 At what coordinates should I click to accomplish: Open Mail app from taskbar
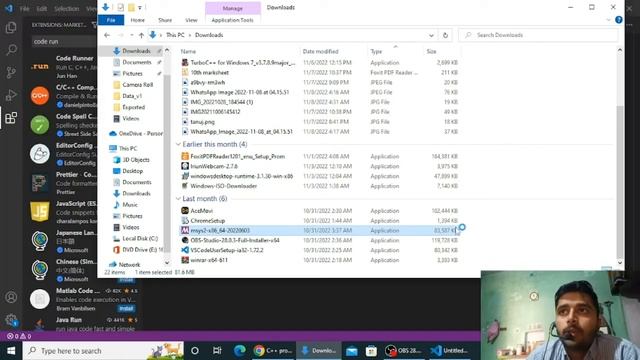351,351
